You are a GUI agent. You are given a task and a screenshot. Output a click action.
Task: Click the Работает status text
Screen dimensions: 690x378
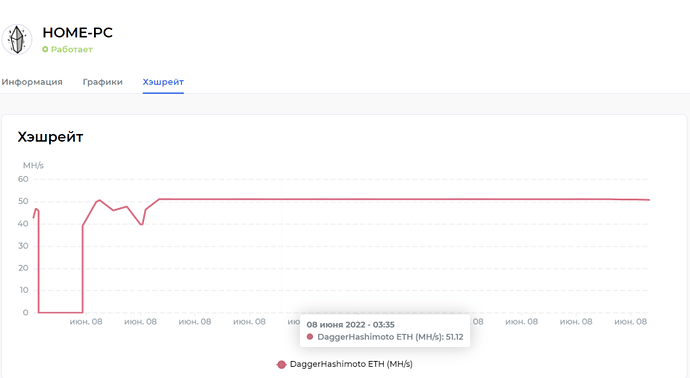click(72, 49)
